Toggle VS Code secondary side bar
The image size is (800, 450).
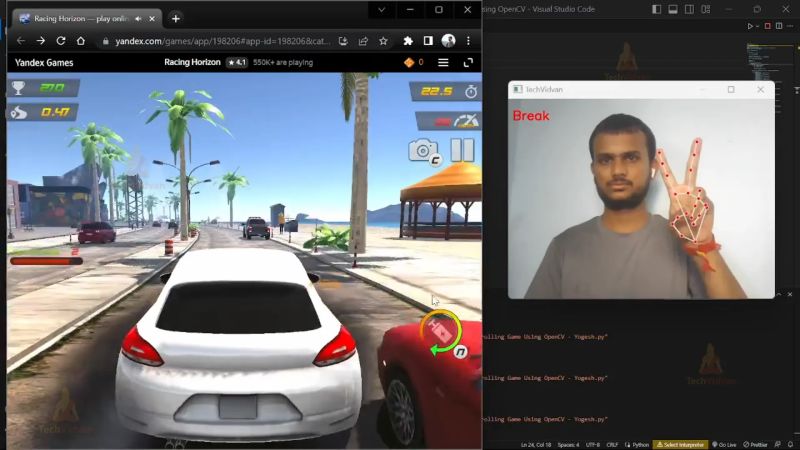689,9
